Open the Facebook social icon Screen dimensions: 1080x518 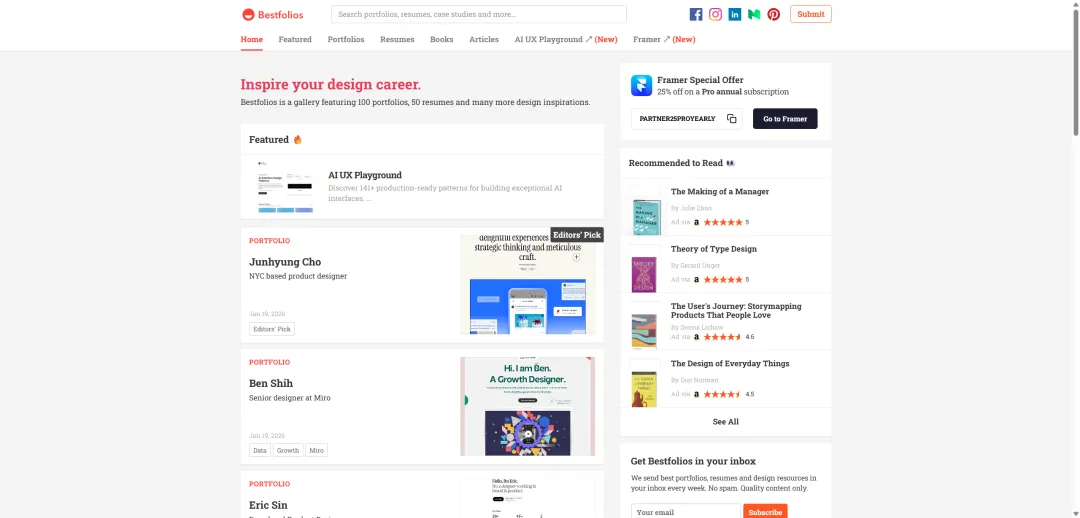tap(696, 14)
